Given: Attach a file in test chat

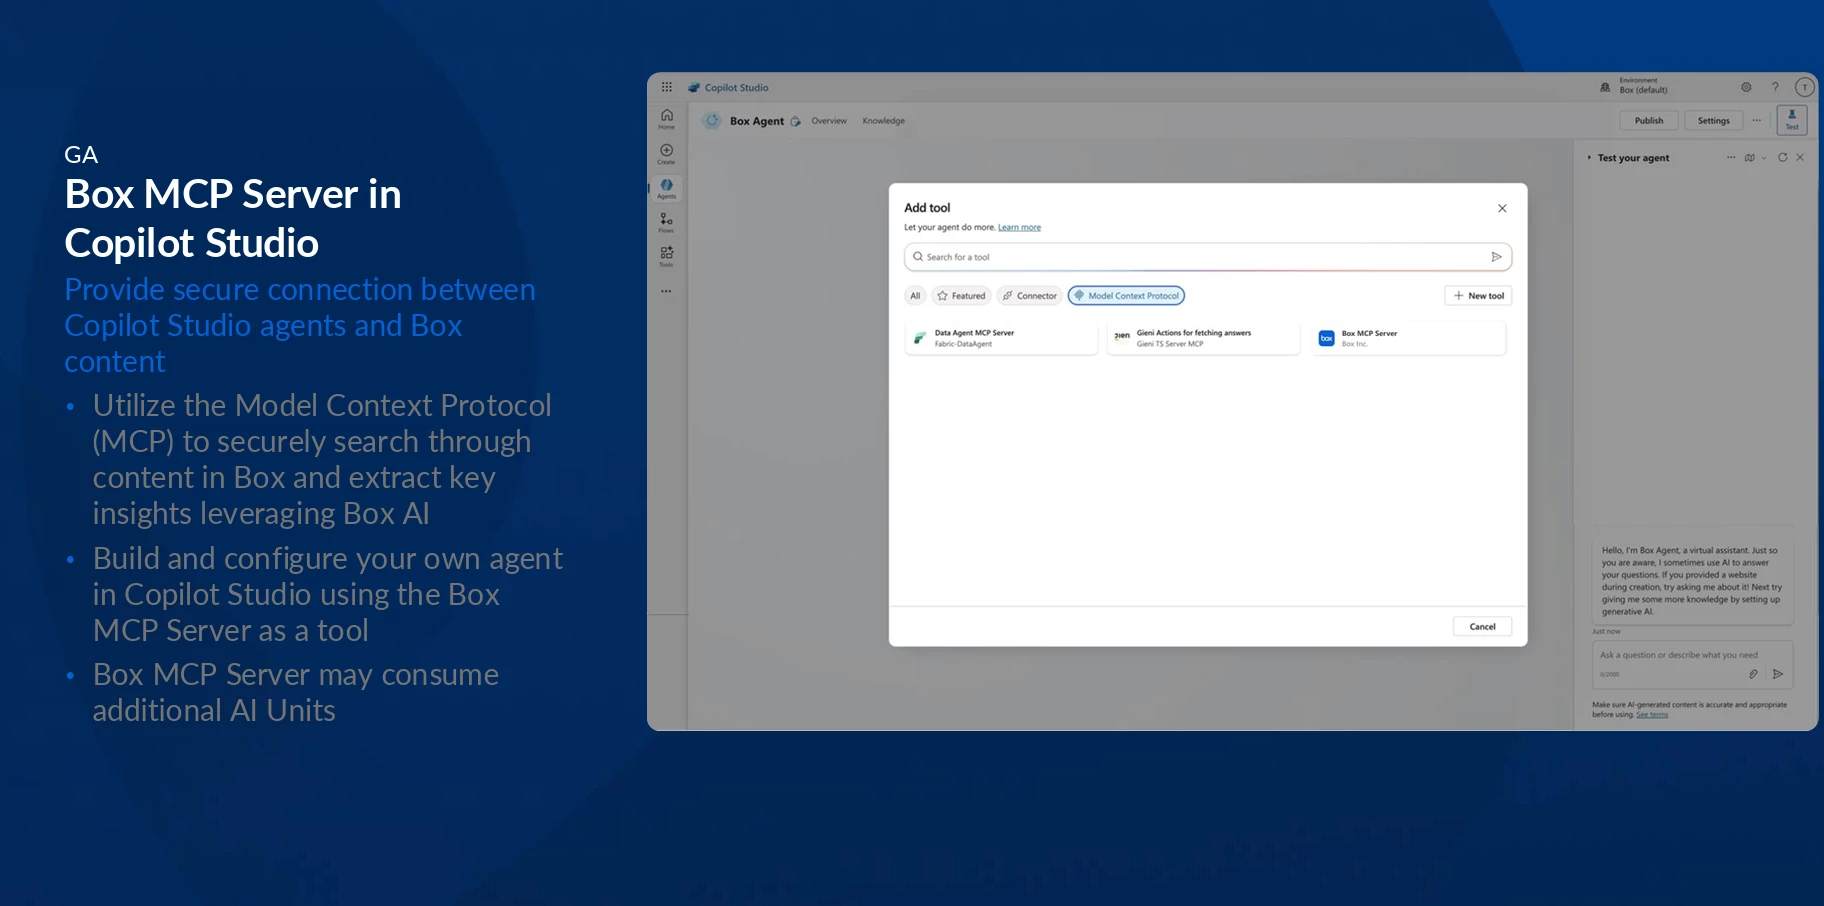Looking at the screenshot, I should pos(1753,674).
